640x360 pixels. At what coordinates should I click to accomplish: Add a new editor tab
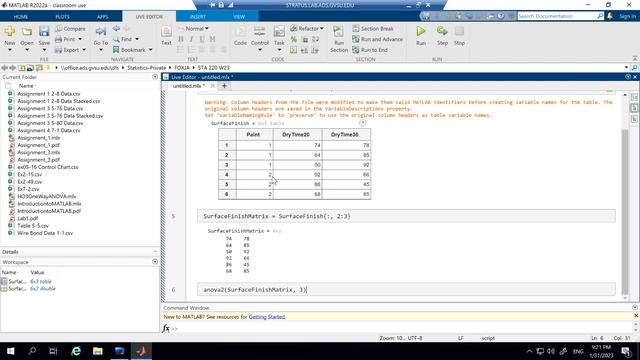click(224, 86)
